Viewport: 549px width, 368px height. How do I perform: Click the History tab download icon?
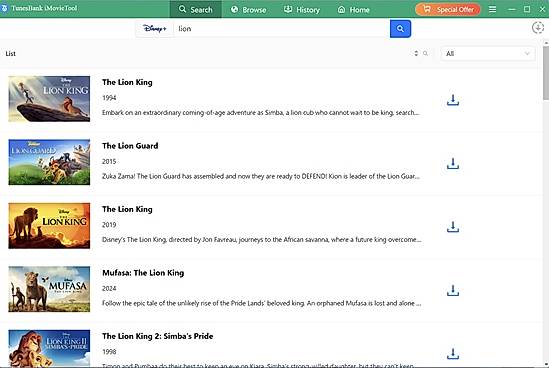pyautogui.click(x=288, y=9)
